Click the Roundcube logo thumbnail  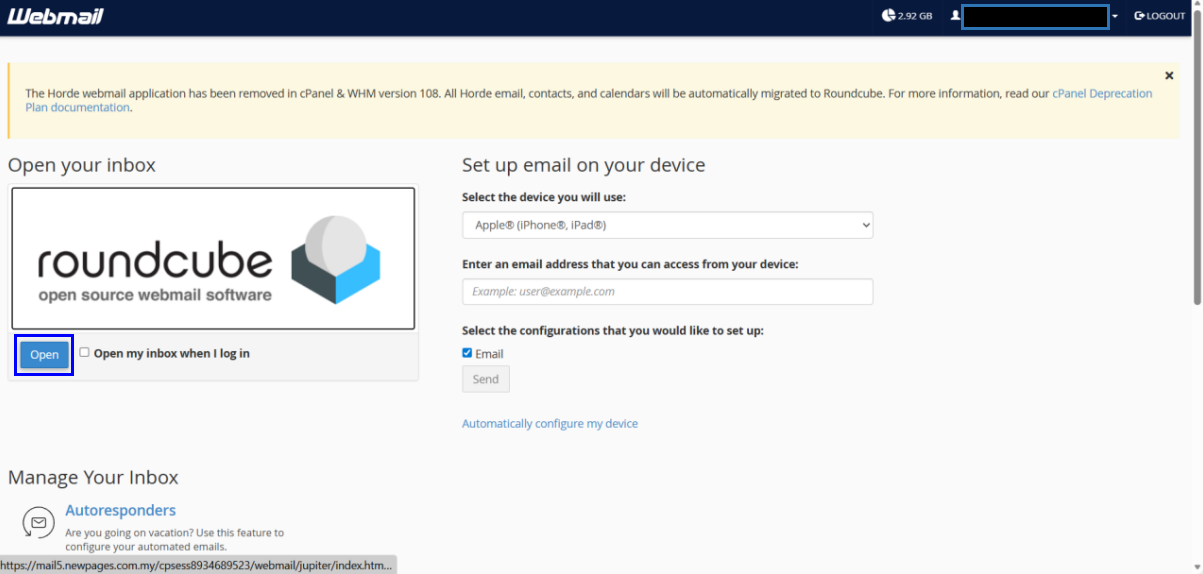point(213,259)
